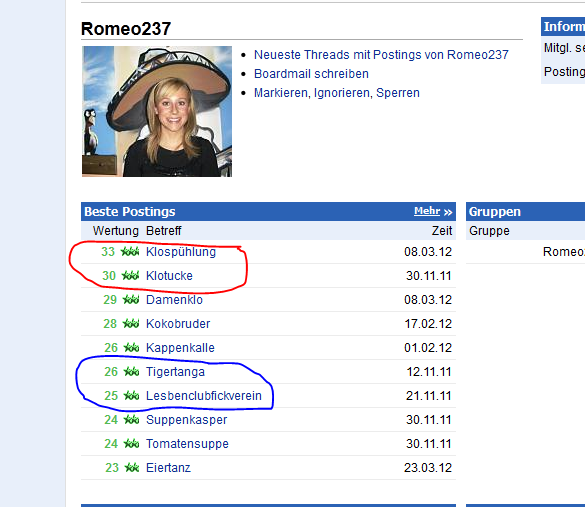Open the Damenklo posting
Image resolution: width=585 pixels, height=507 pixels.
pyautogui.click(x=174, y=300)
